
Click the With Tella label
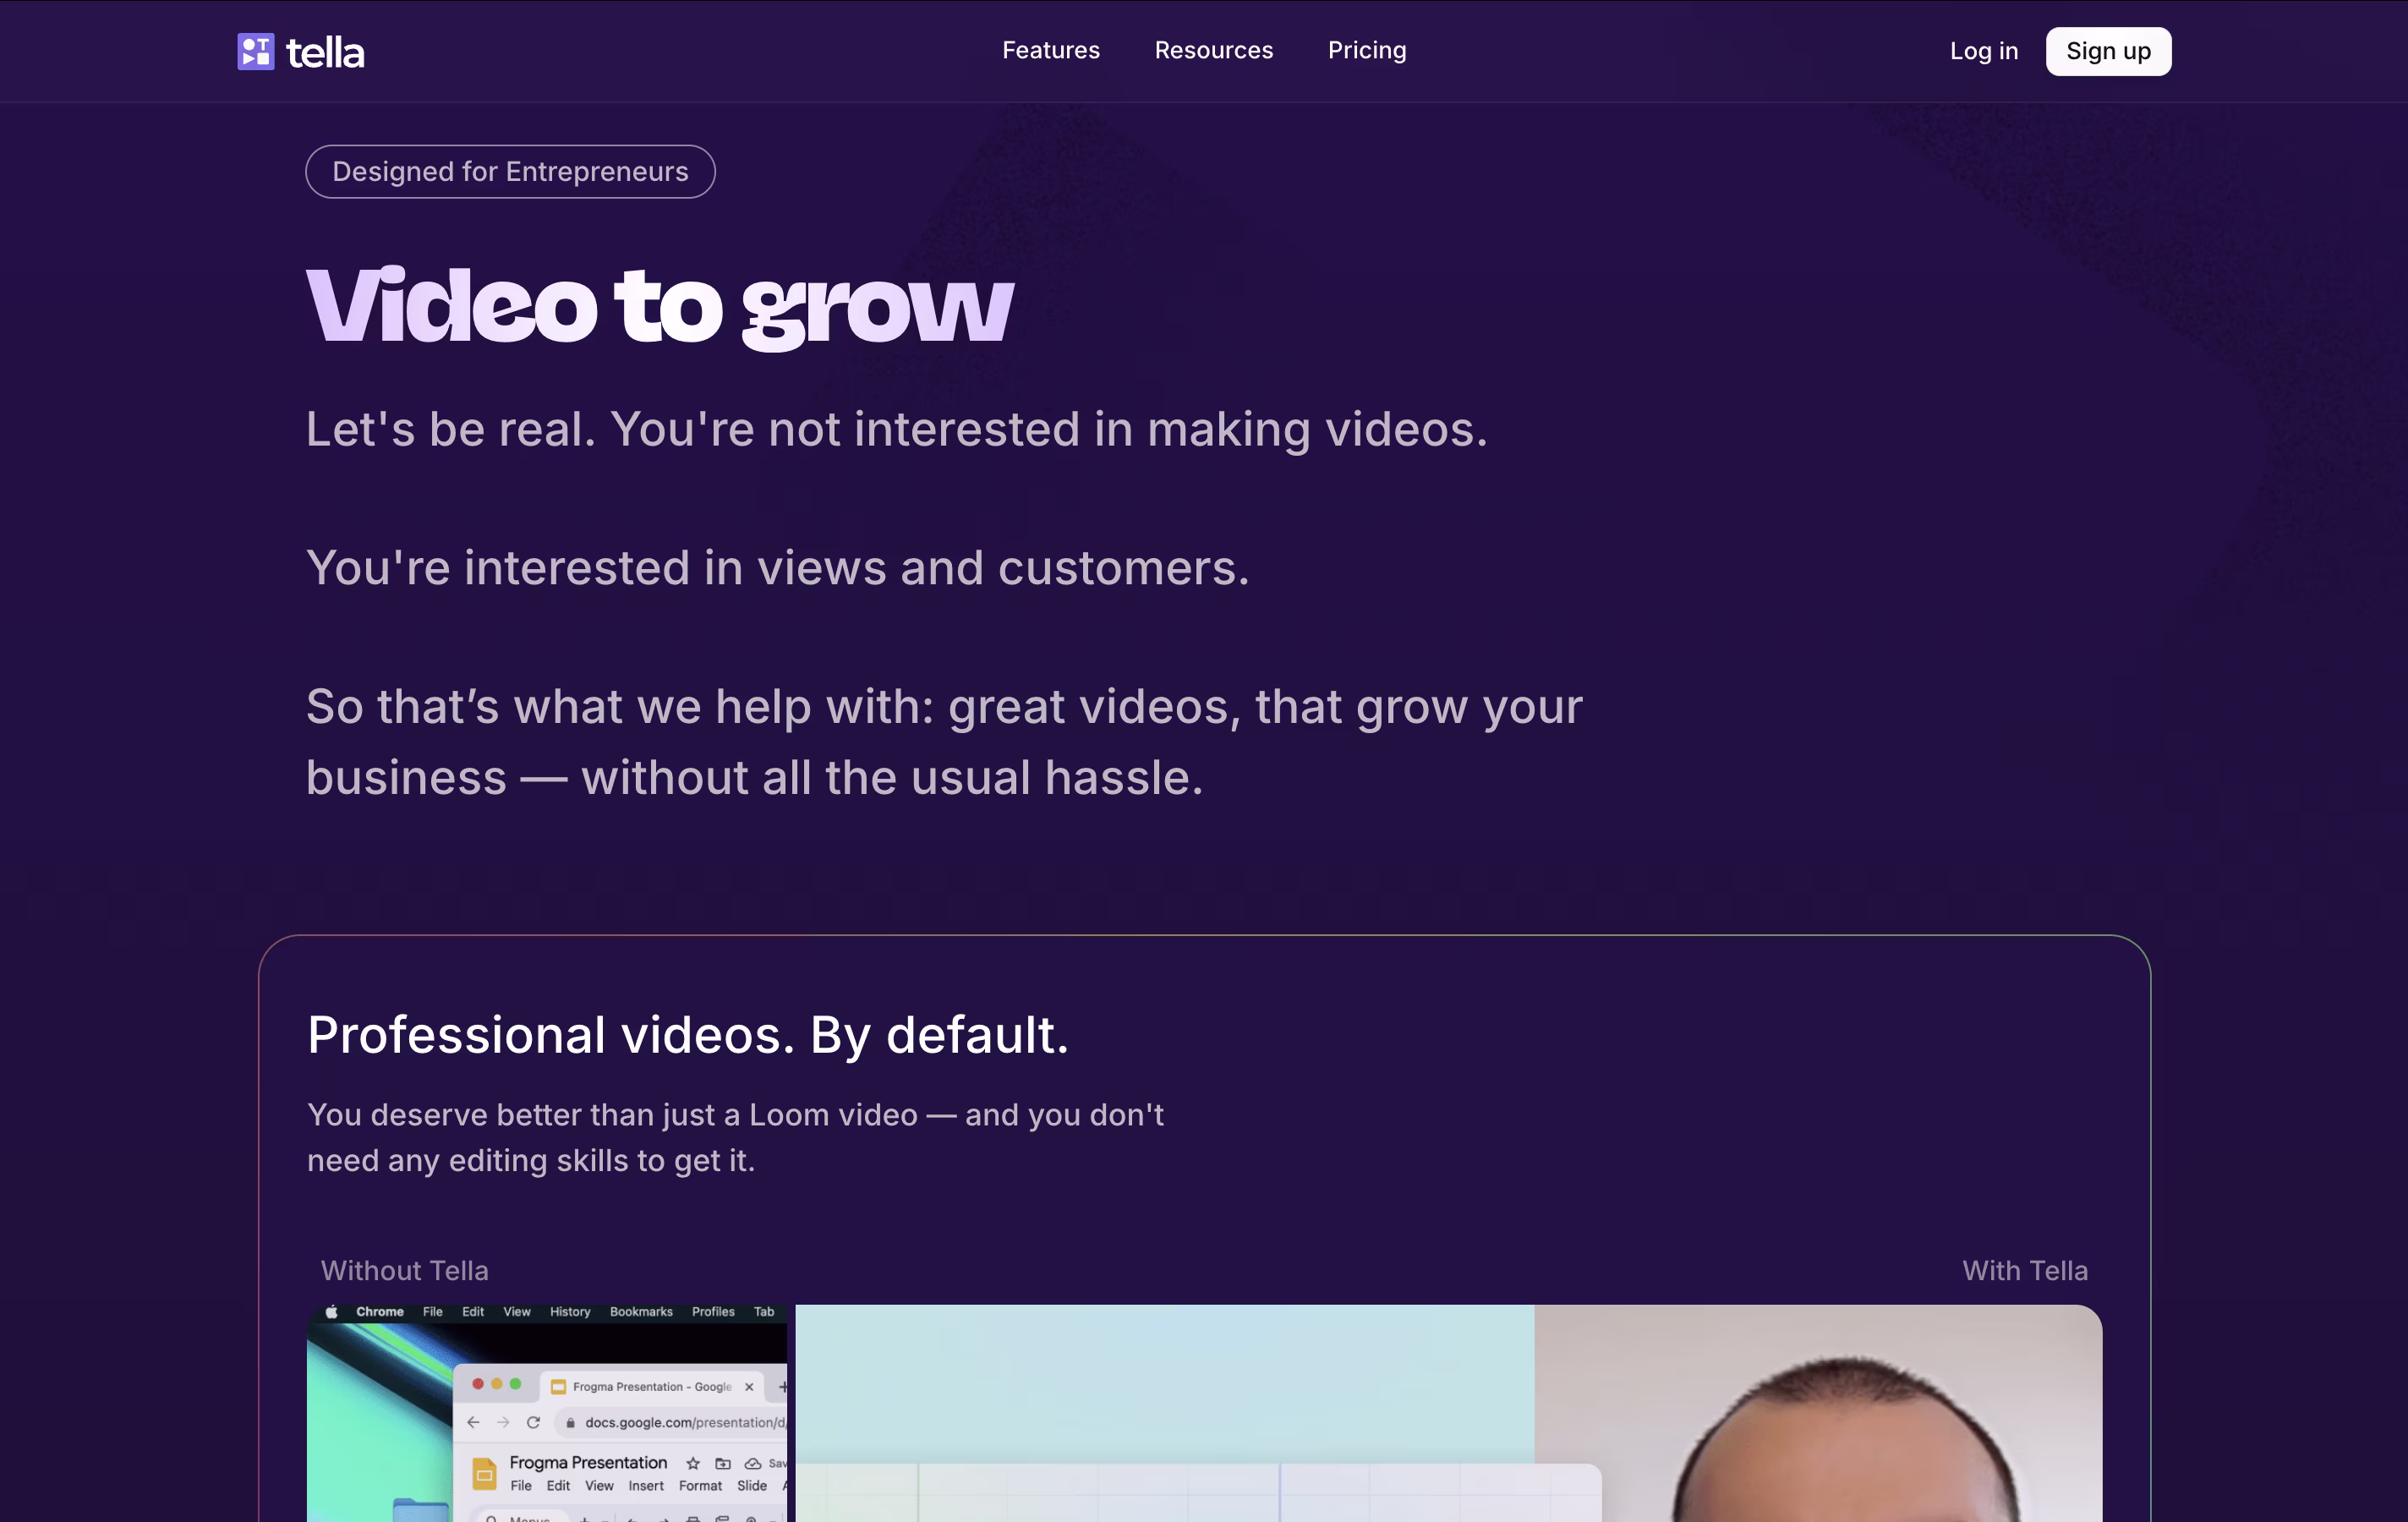[2025, 1270]
